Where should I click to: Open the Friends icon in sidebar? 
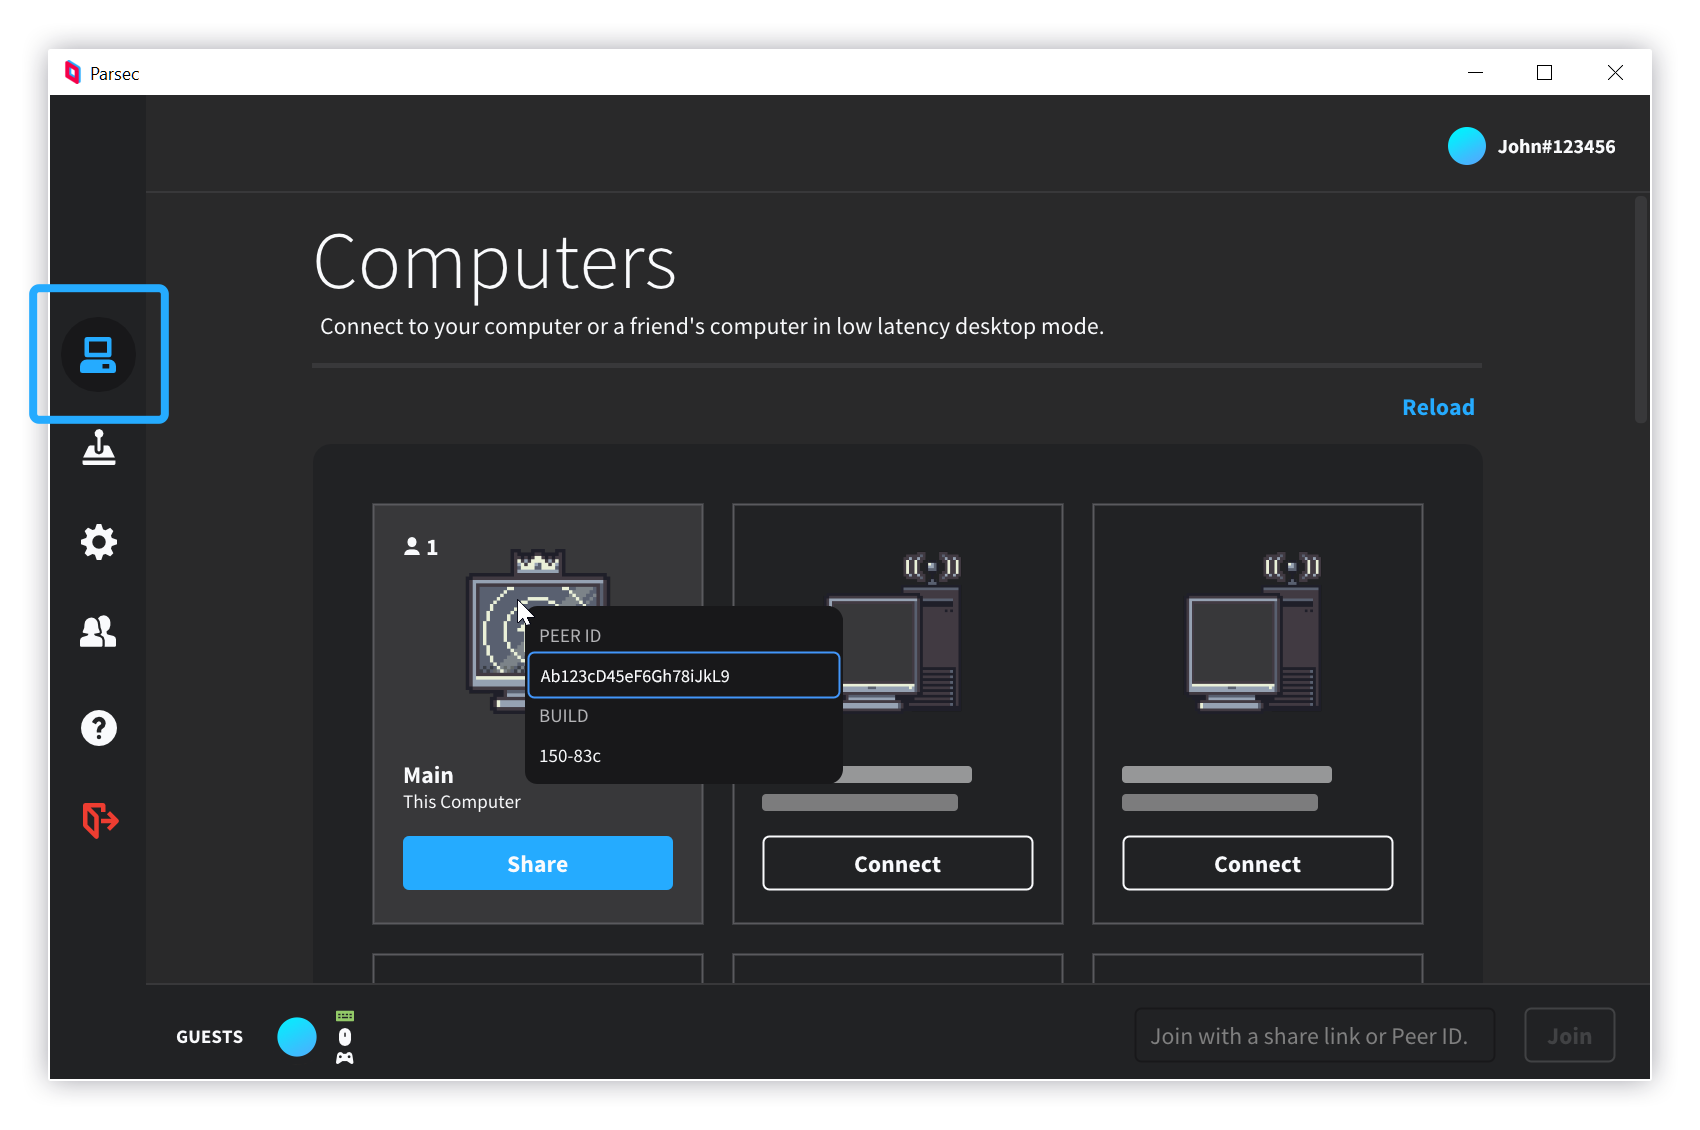98,632
